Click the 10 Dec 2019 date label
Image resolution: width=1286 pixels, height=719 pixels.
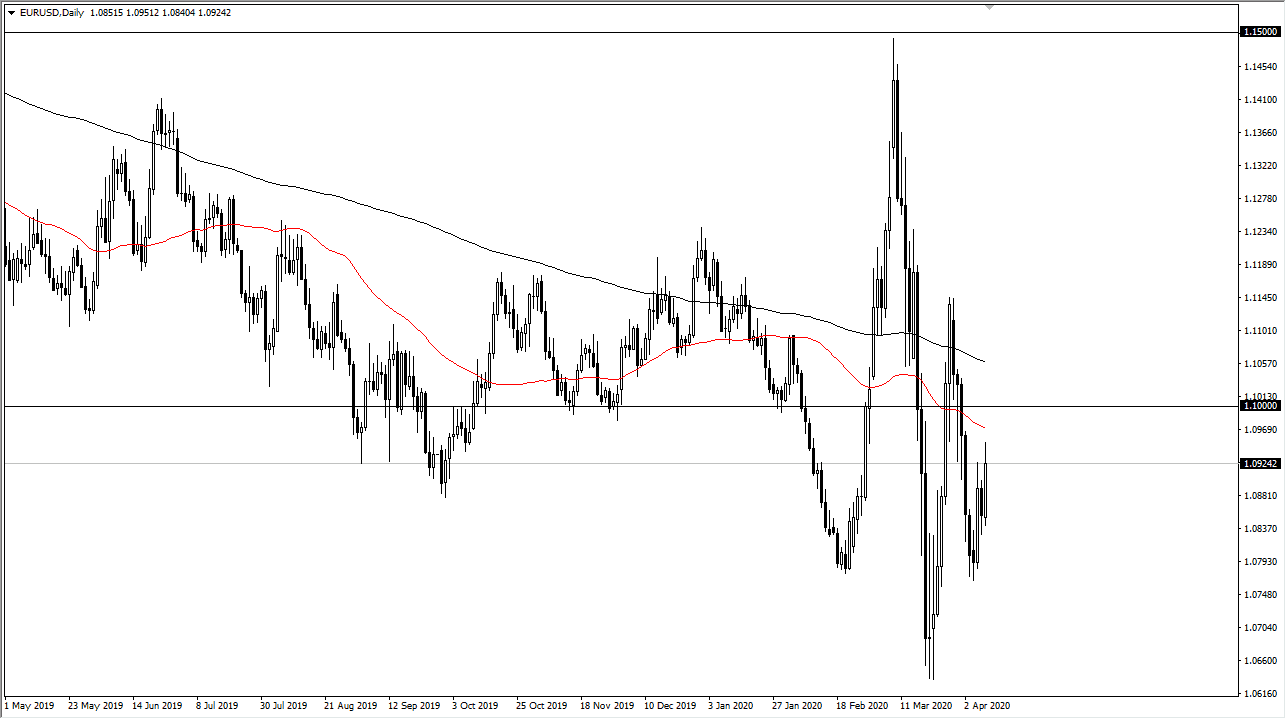[670, 706]
